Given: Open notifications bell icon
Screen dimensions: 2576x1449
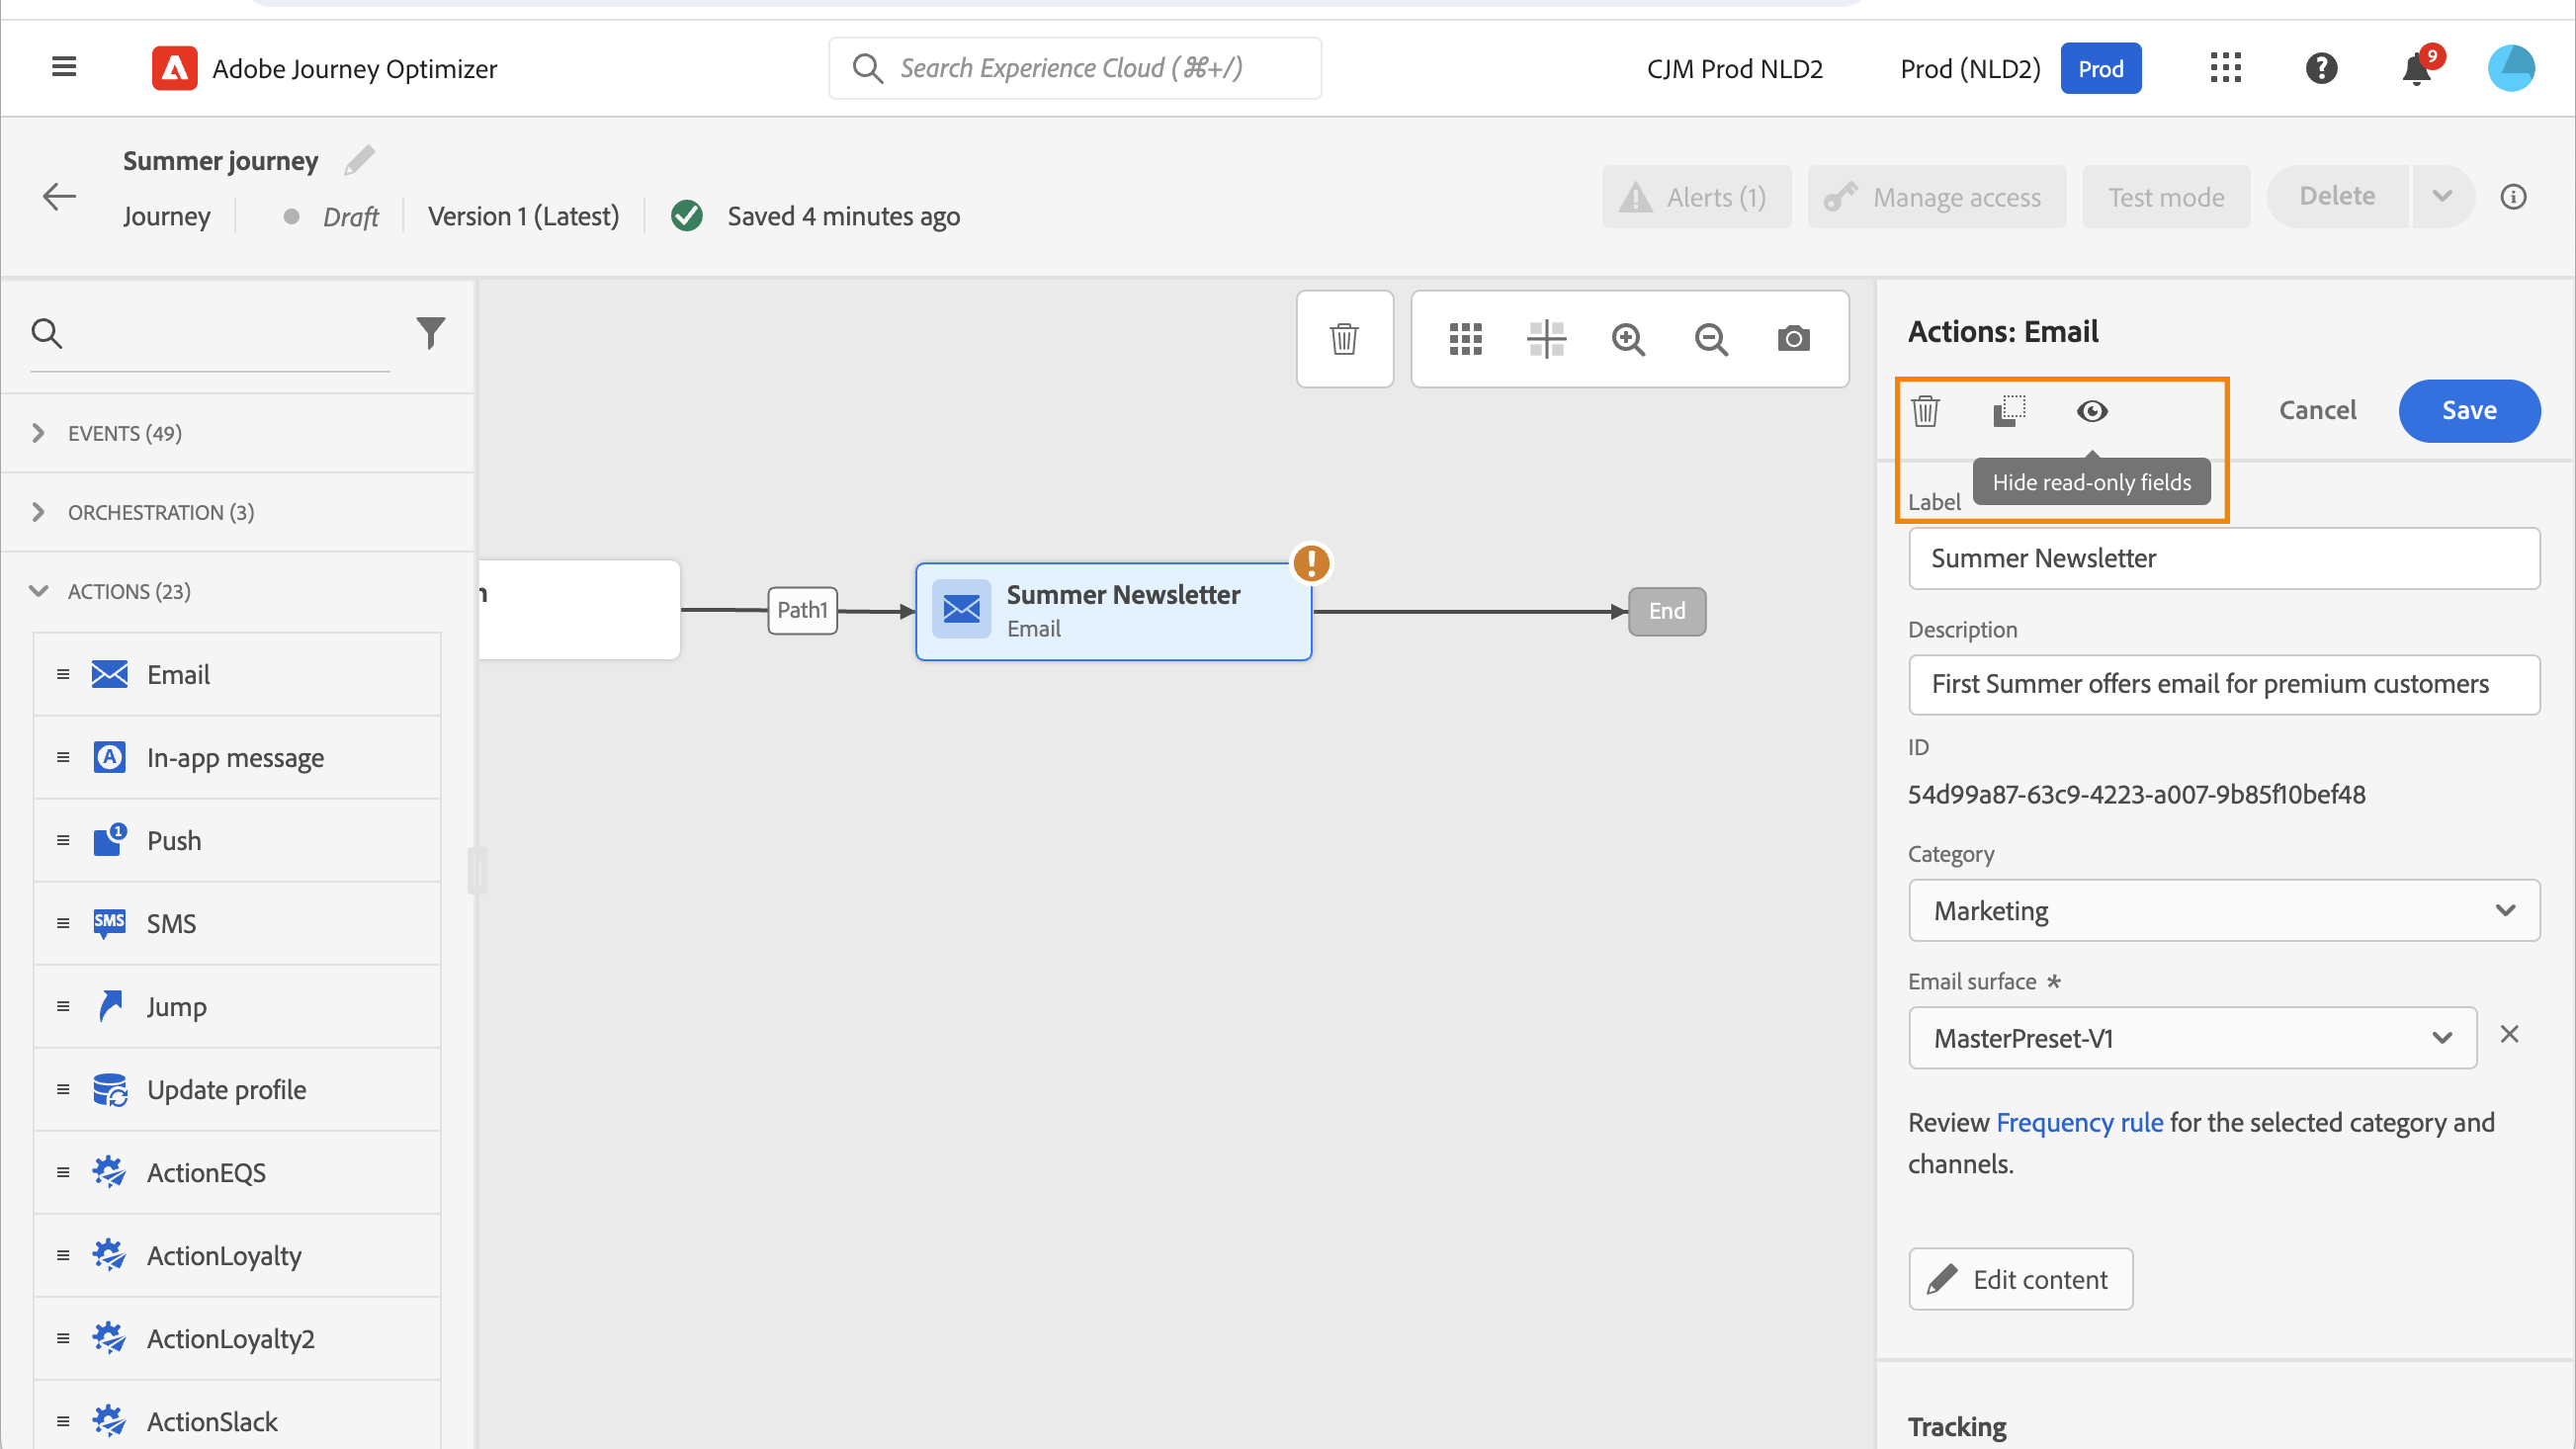Looking at the screenshot, I should pos(2416,69).
